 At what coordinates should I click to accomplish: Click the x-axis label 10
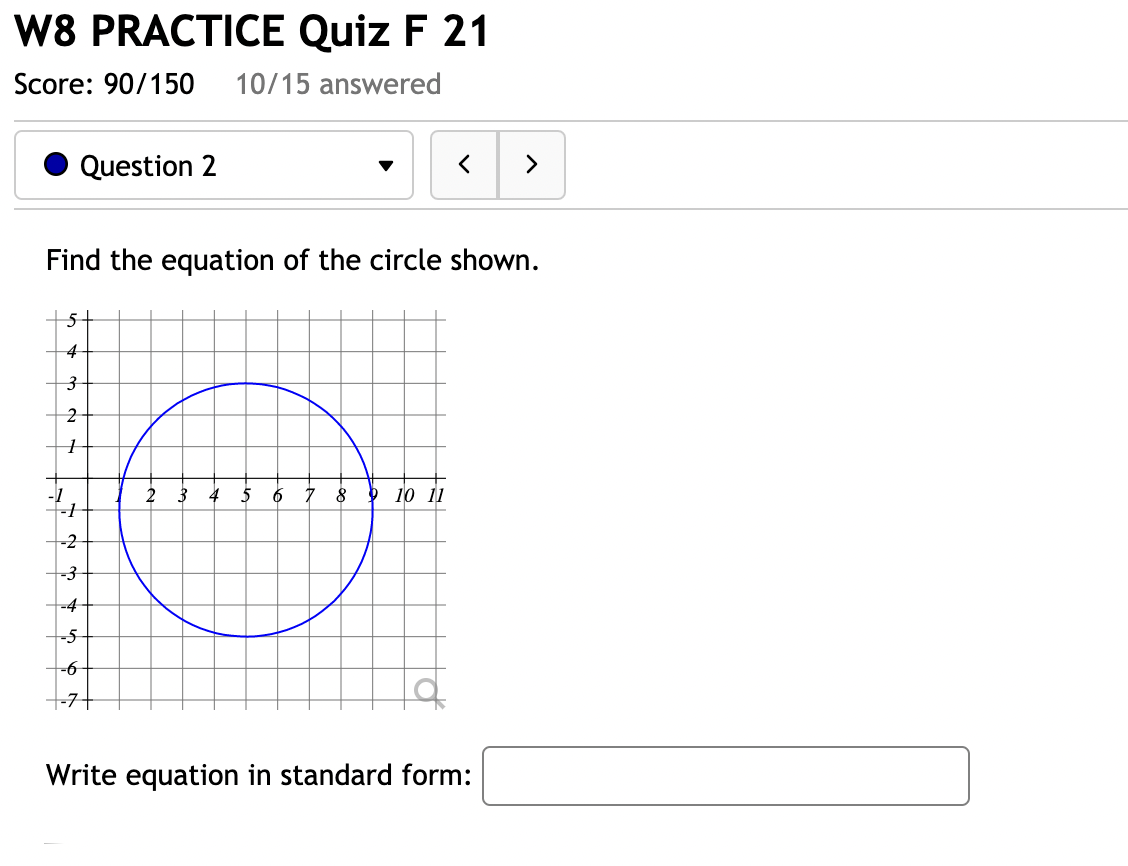point(404,496)
